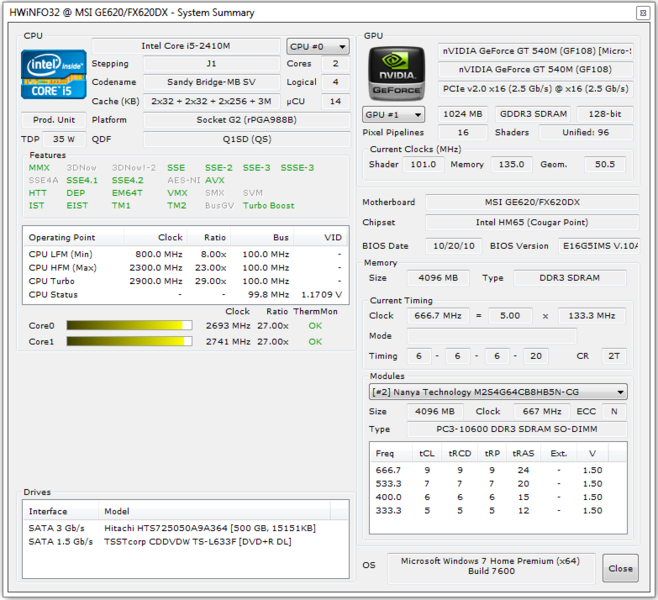
Task: Click the Sandy Bridge-MB SV codename field
Action: tap(212, 82)
